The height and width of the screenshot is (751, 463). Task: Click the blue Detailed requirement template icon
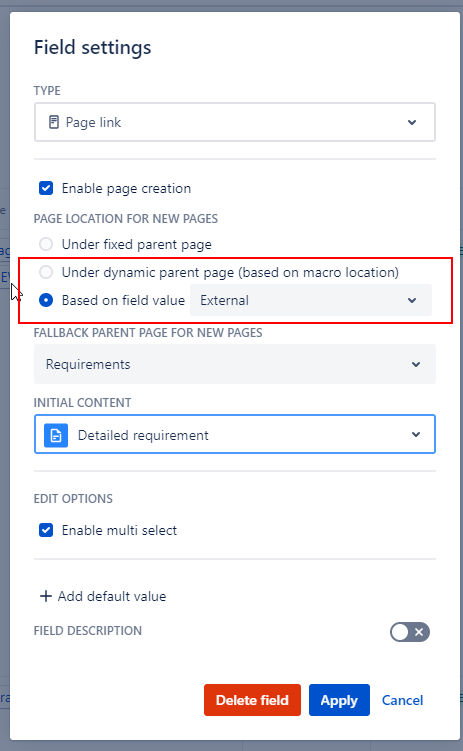point(56,435)
